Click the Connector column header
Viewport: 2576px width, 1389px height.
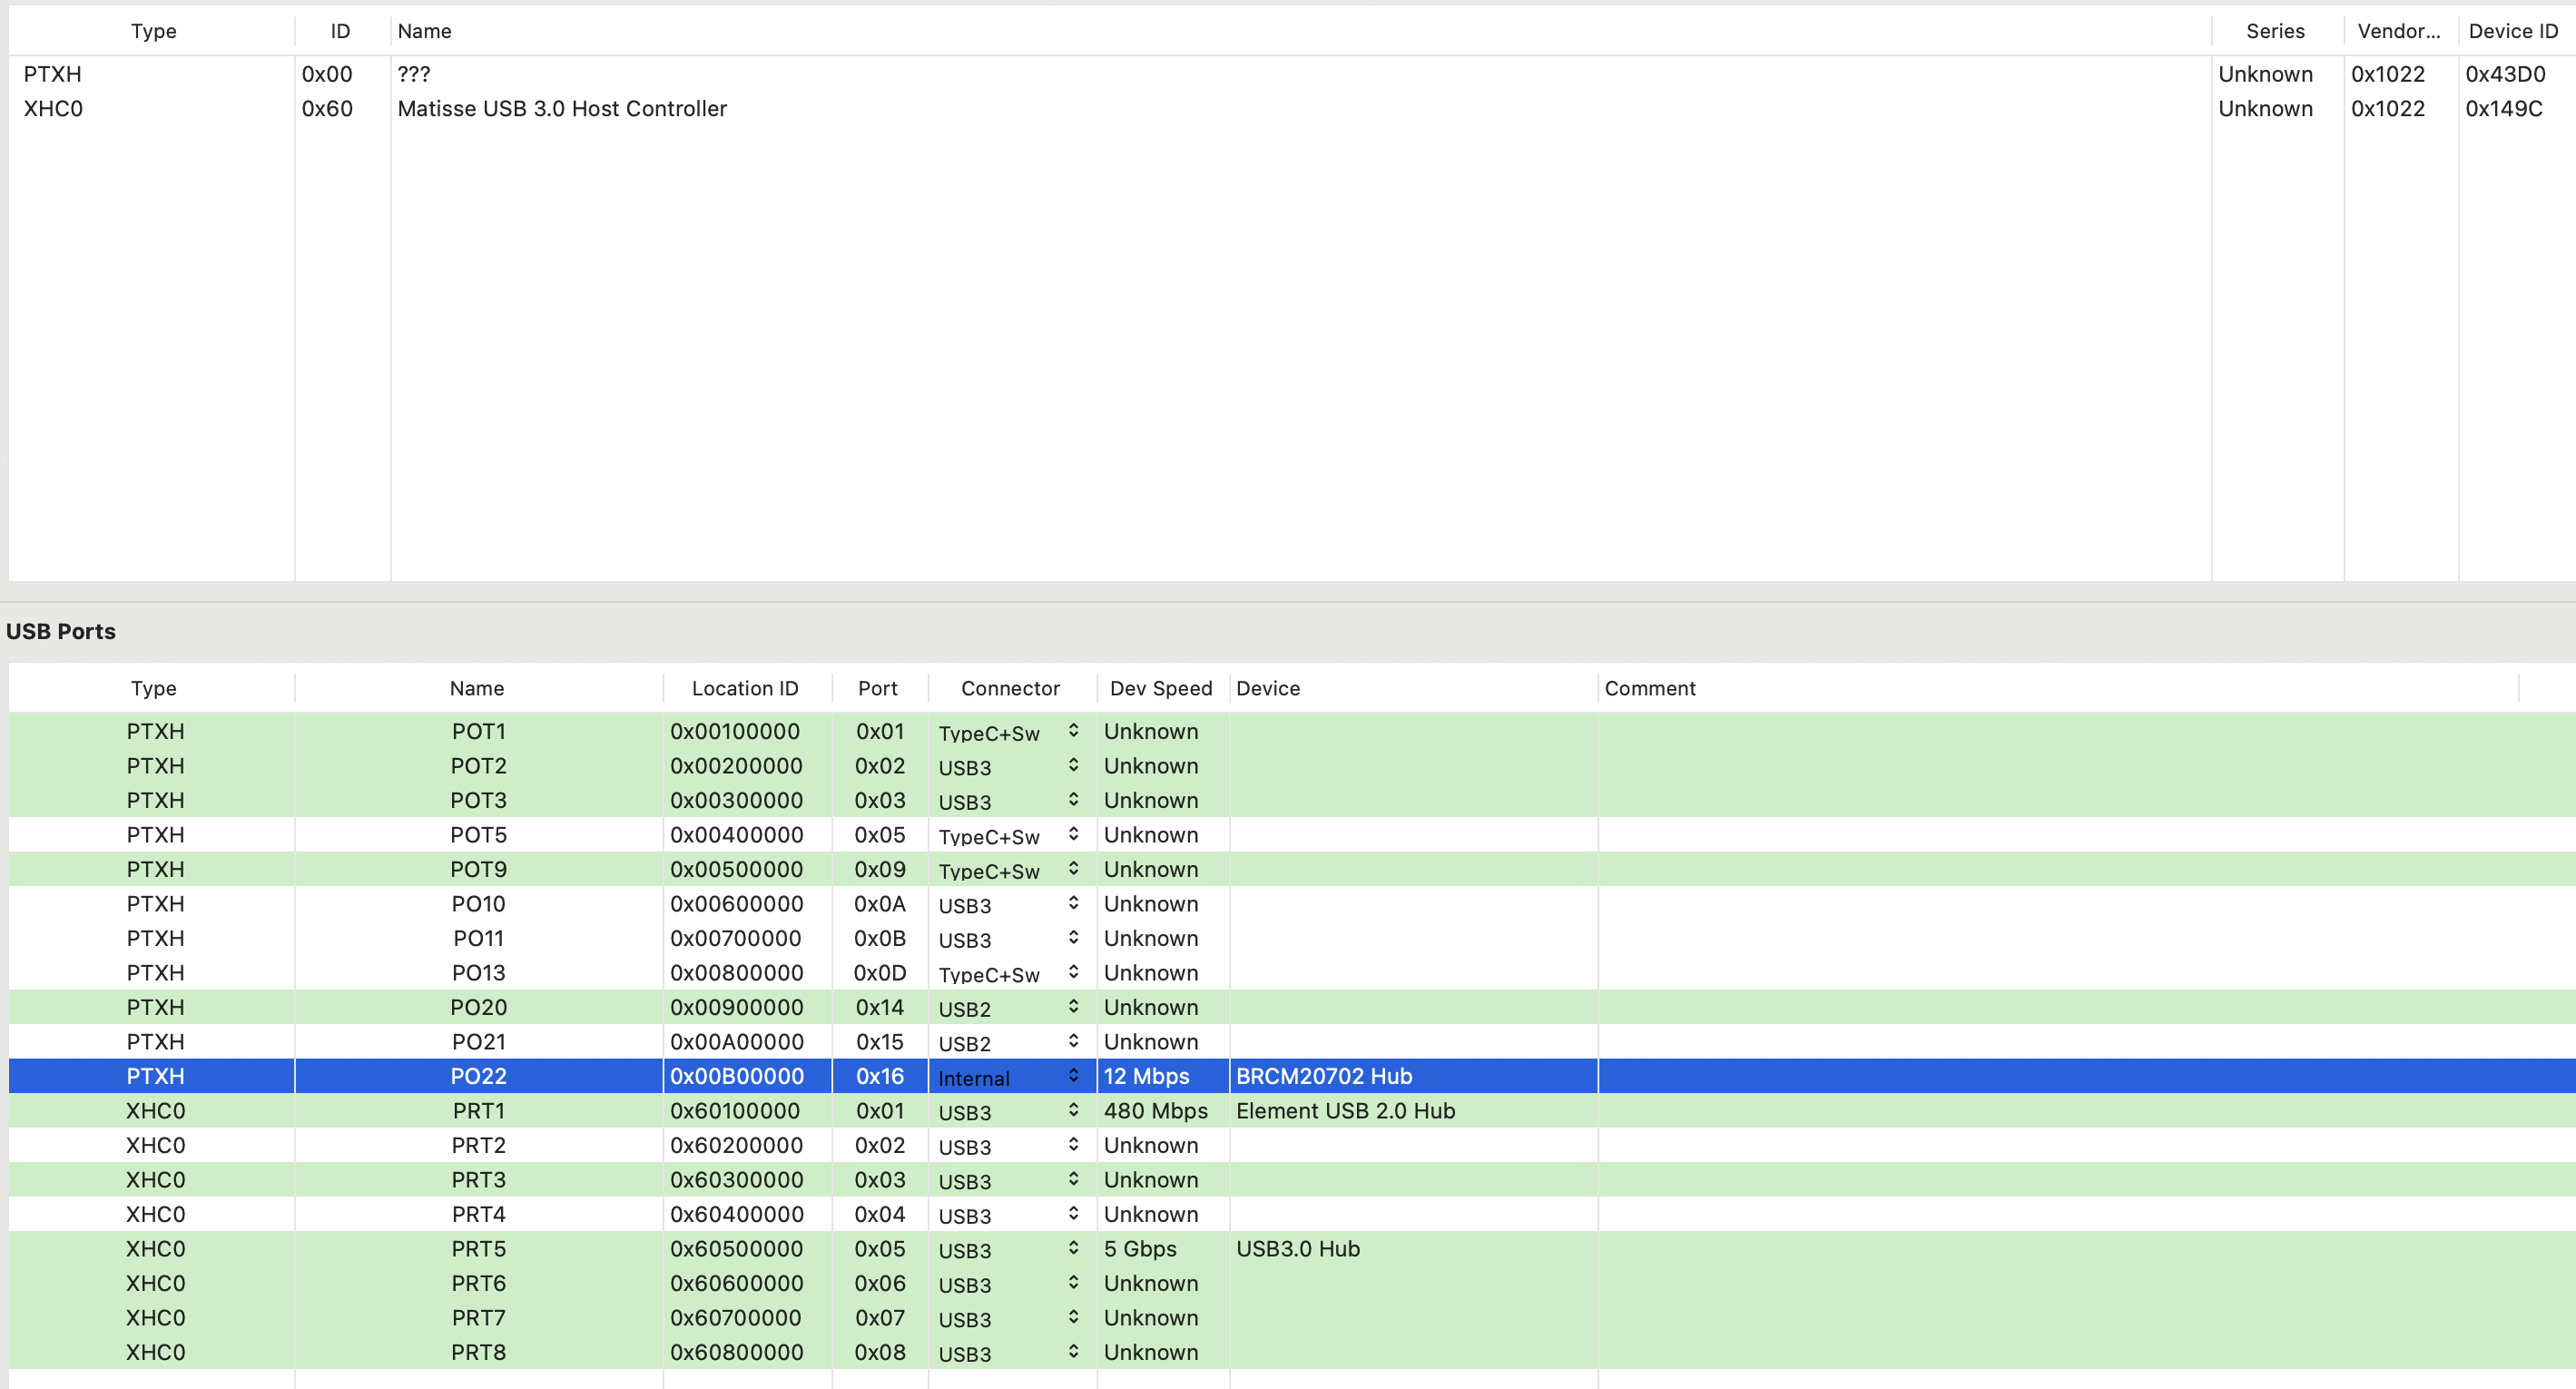[x=1010, y=688]
